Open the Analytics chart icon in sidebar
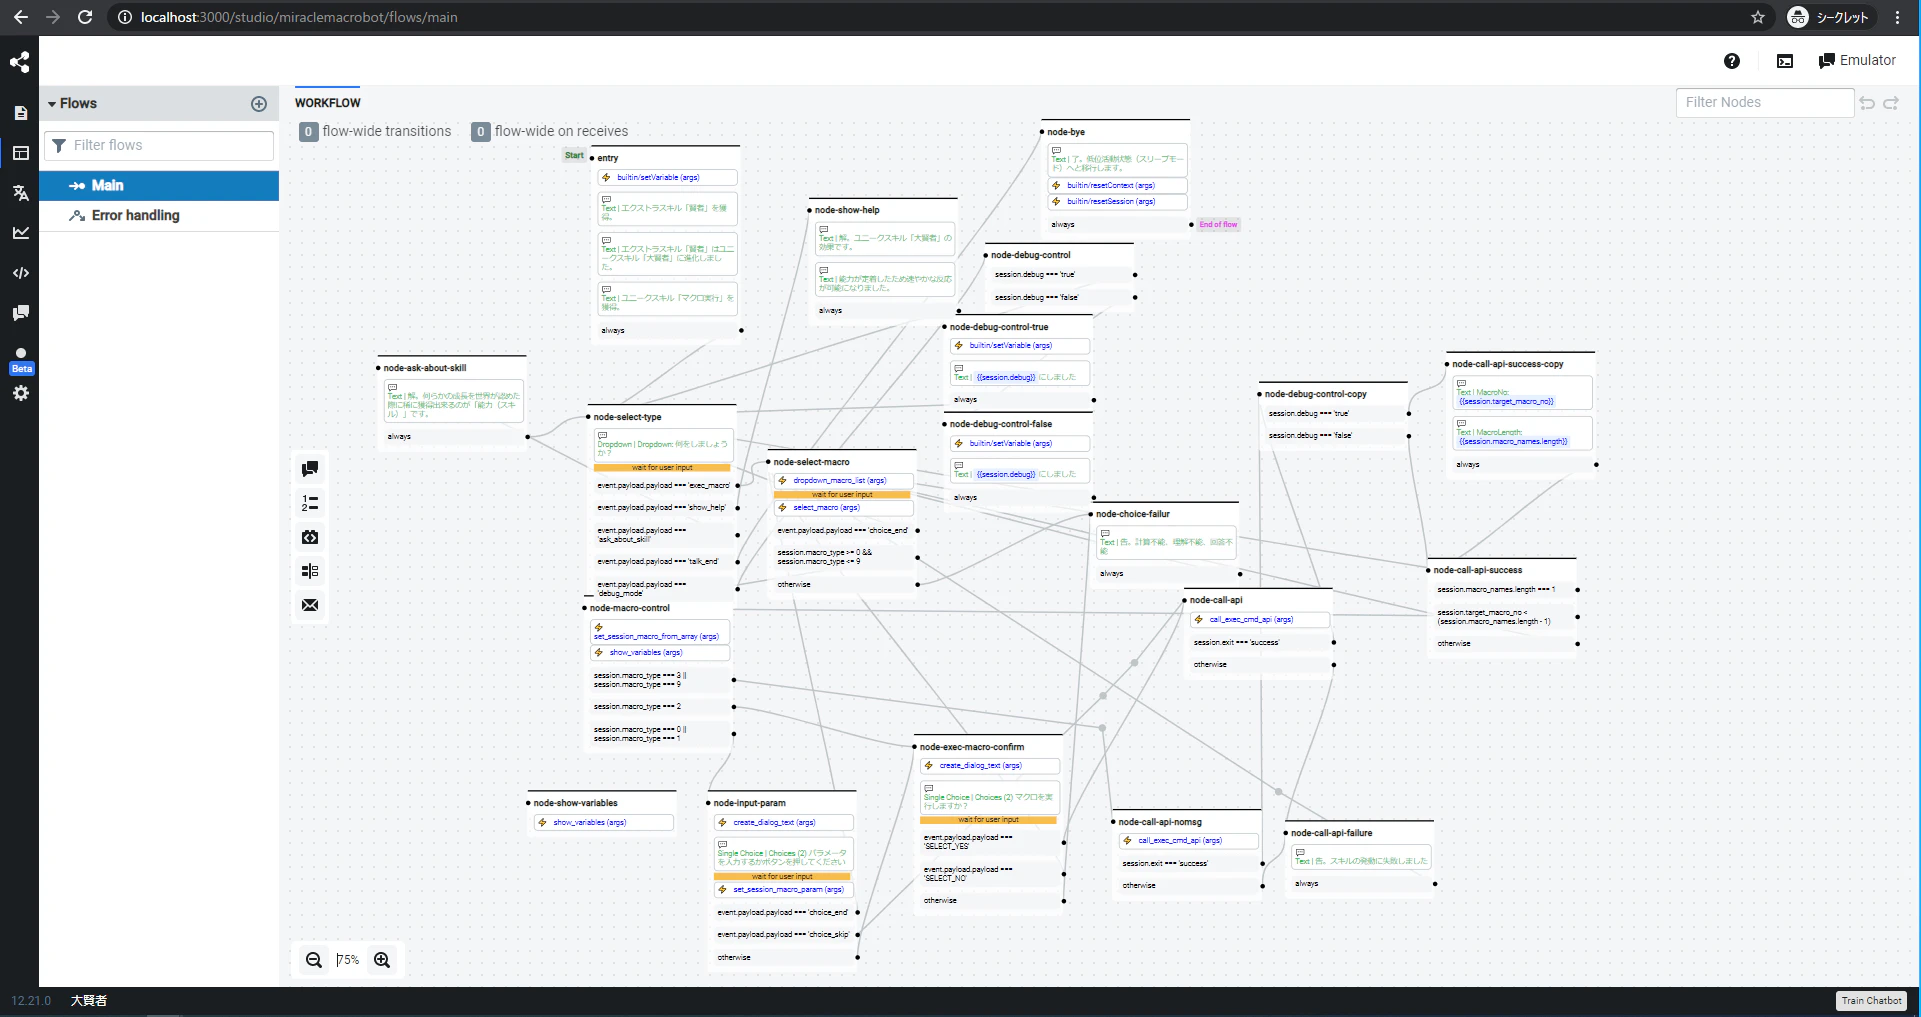Screen dimensions: 1921x1017 (x=20, y=233)
